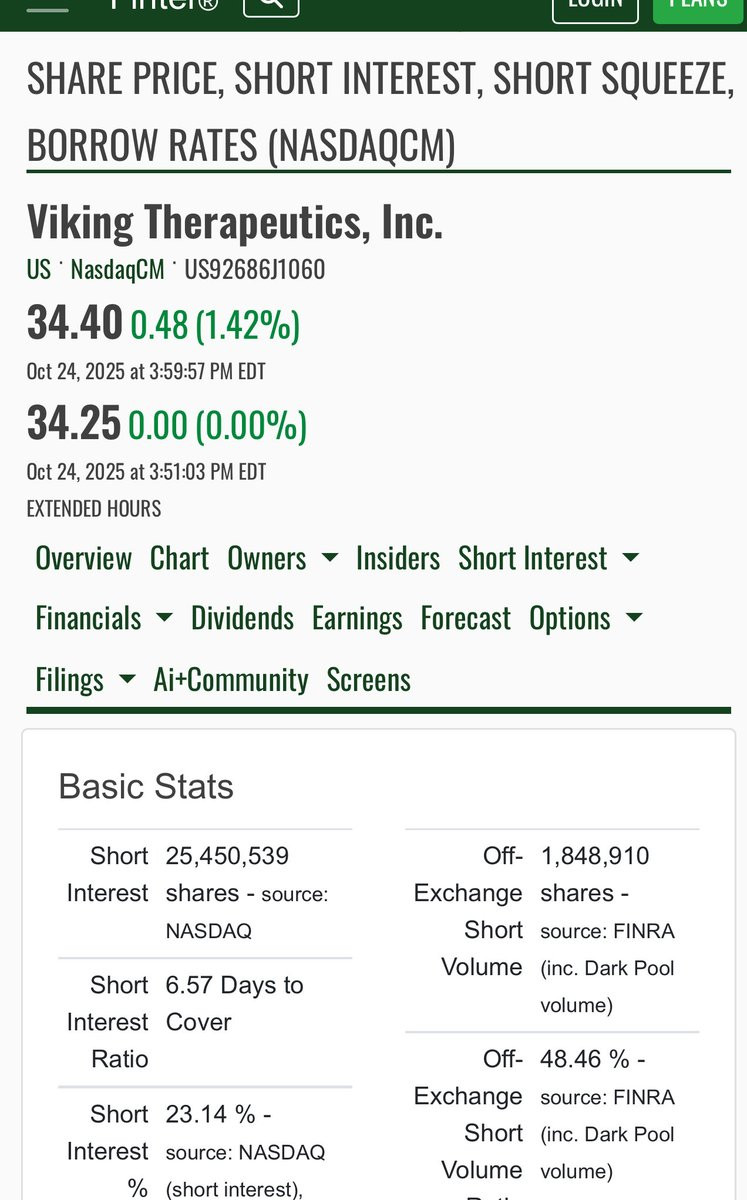Viewport: 747px width, 1200px height.
Task: Switch to the Chart tab
Action: click(179, 558)
